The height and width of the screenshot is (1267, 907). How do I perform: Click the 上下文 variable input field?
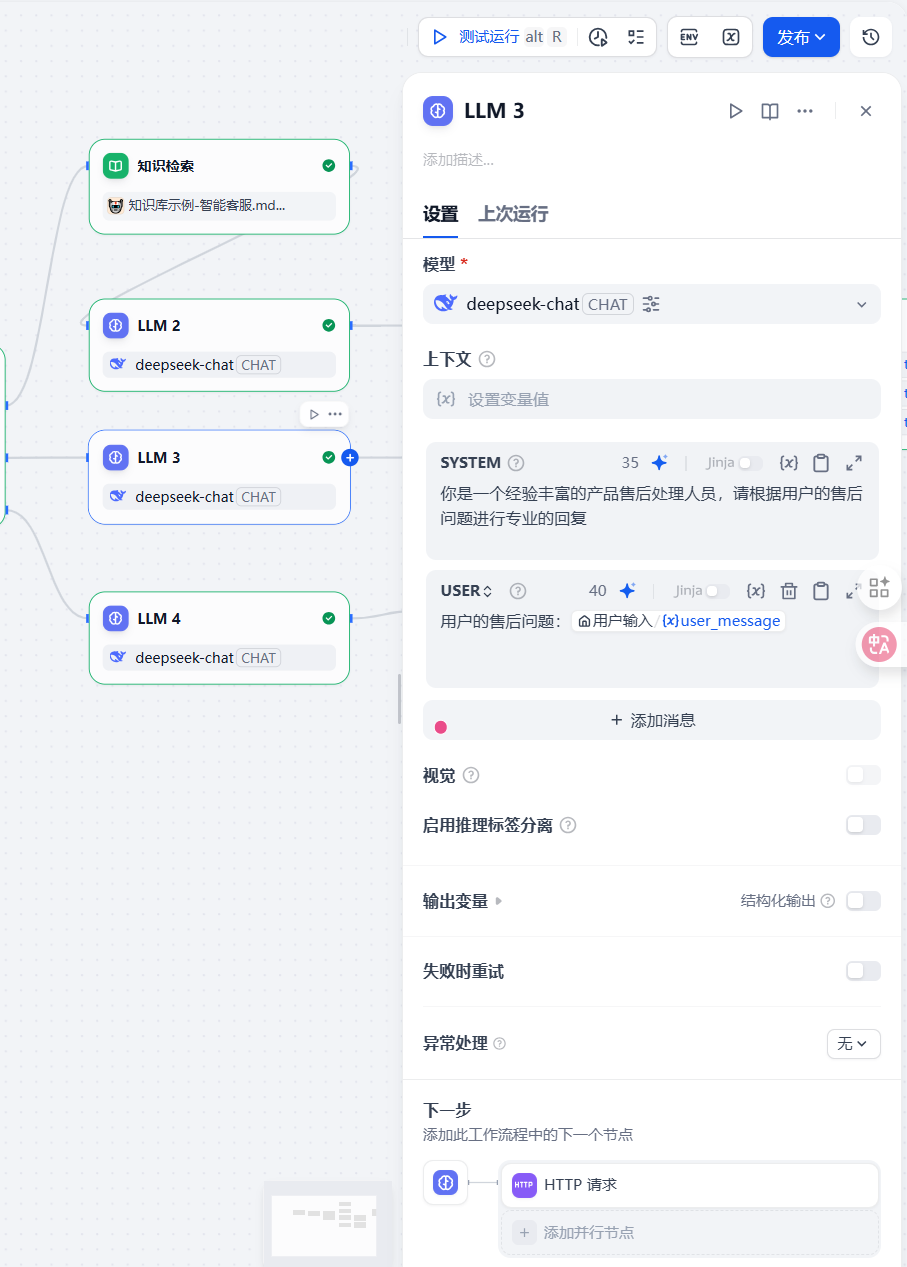click(x=651, y=398)
